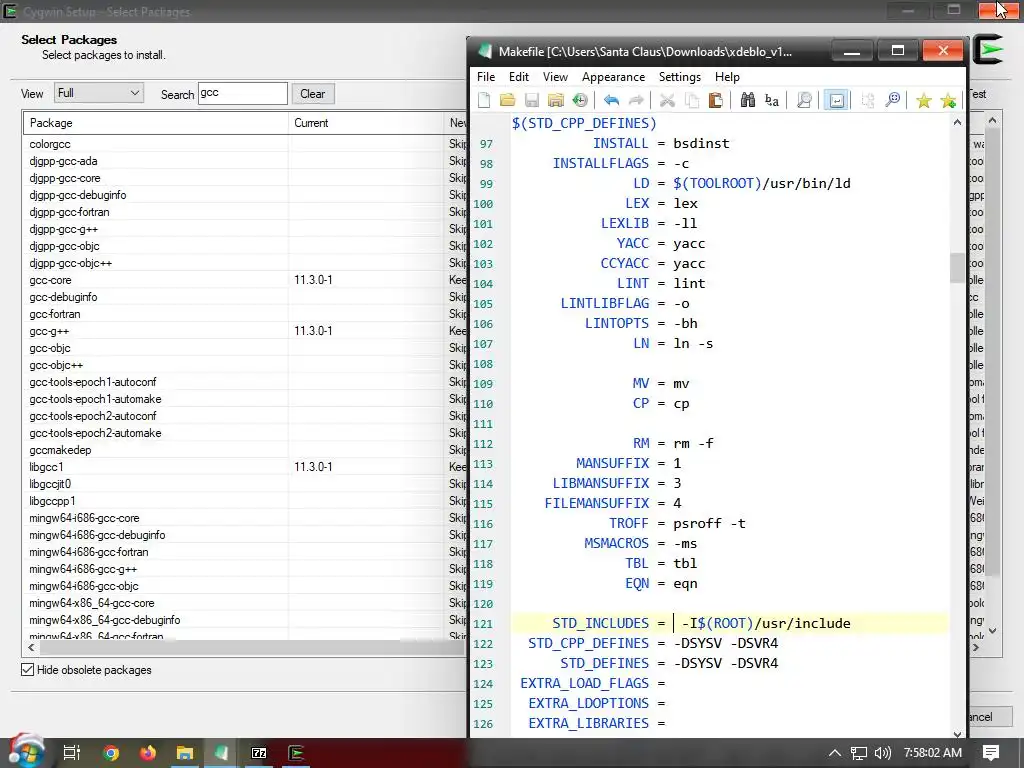Toggle word wrap toolbar button

837,100
